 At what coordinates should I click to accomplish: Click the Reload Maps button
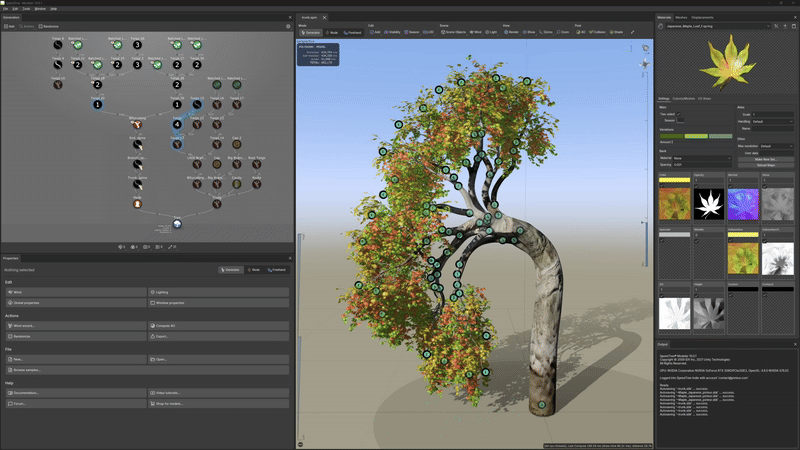point(765,163)
